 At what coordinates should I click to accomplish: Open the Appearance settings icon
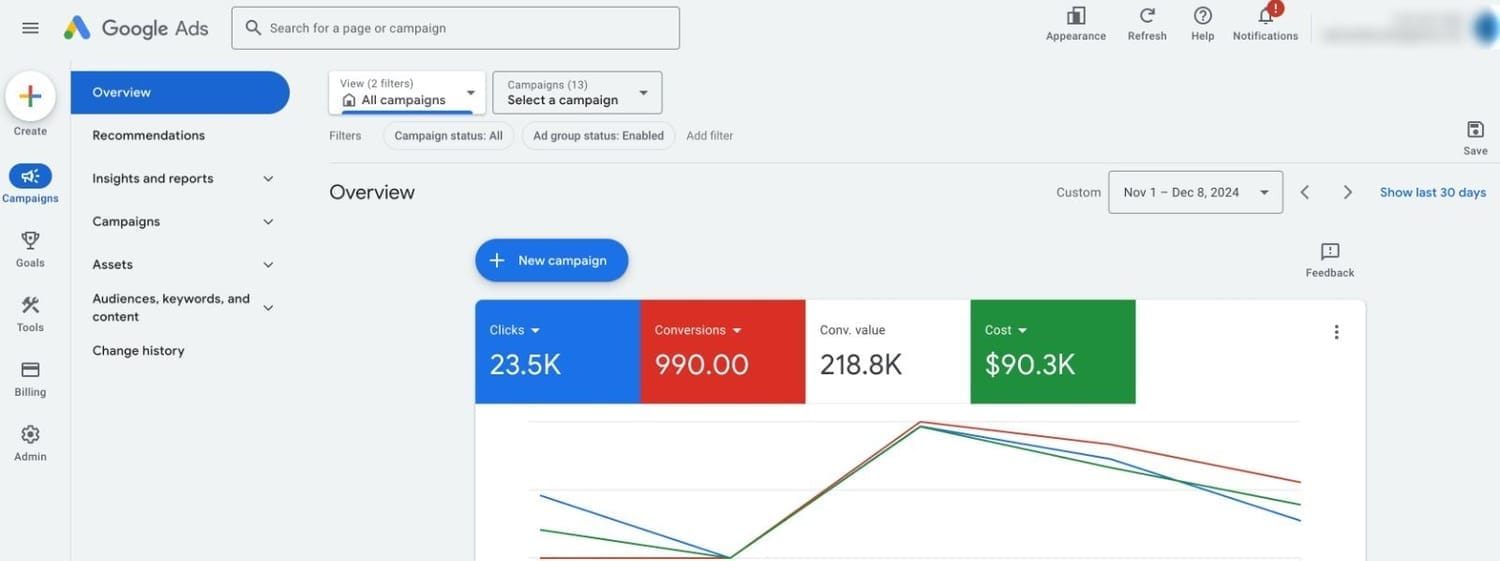tap(1076, 24)
